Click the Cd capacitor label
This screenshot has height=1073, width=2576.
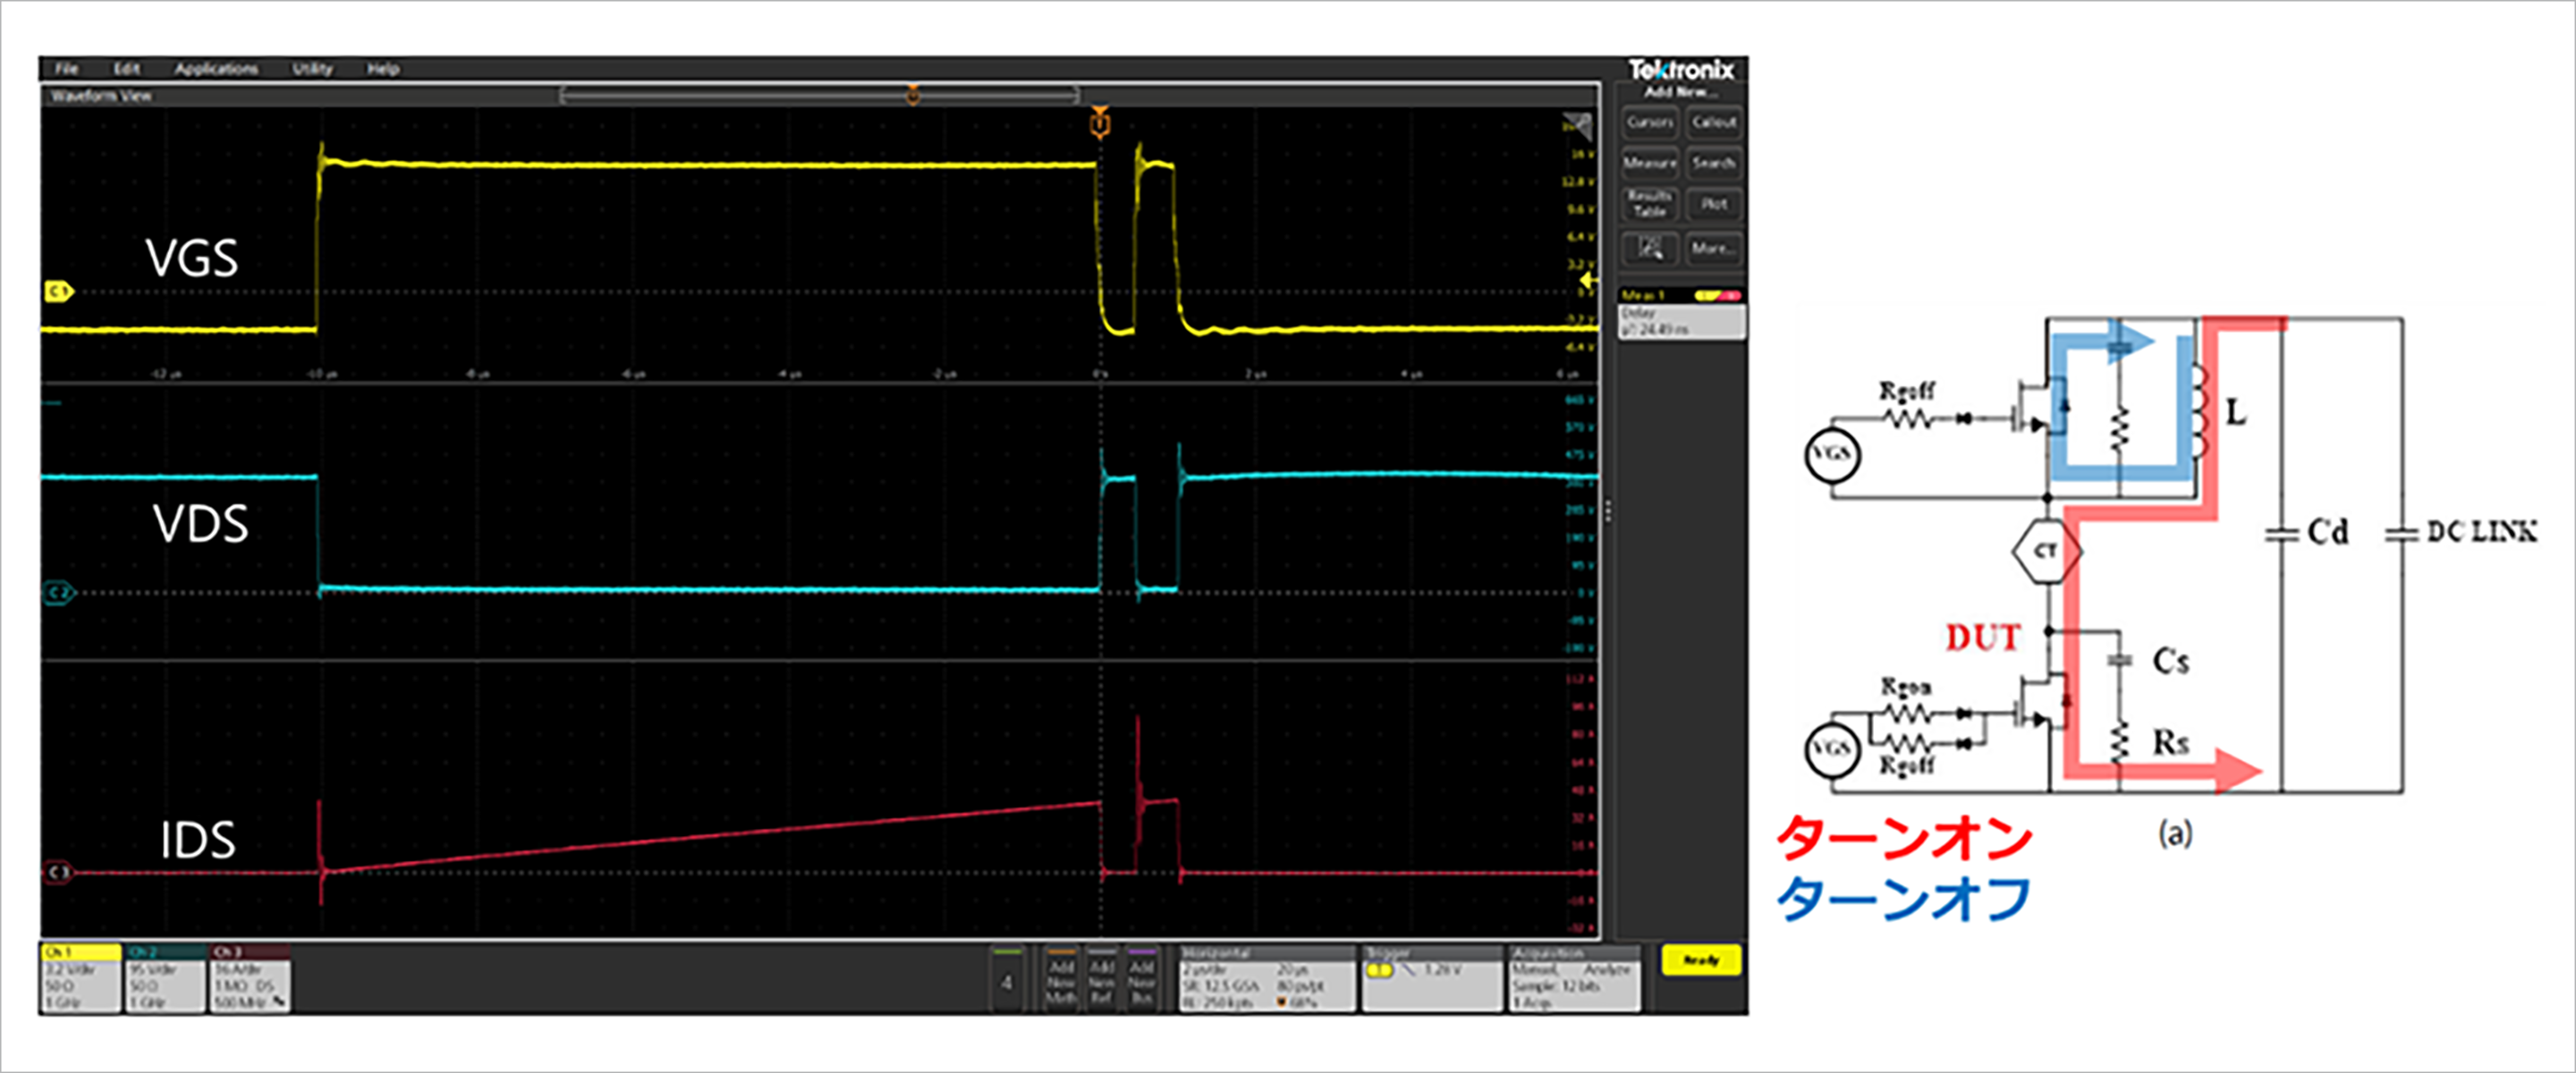(x=2328, y=532)
